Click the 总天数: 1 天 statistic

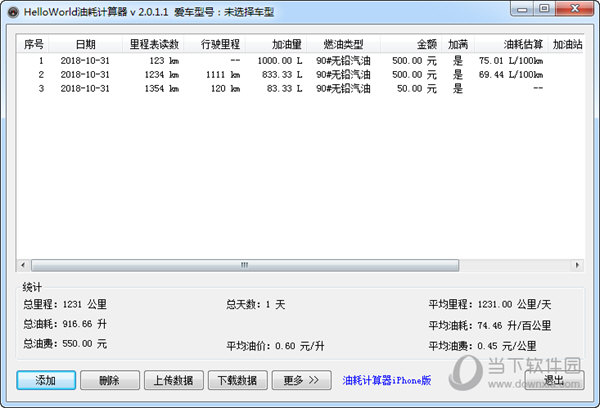[x=256, y=305]
